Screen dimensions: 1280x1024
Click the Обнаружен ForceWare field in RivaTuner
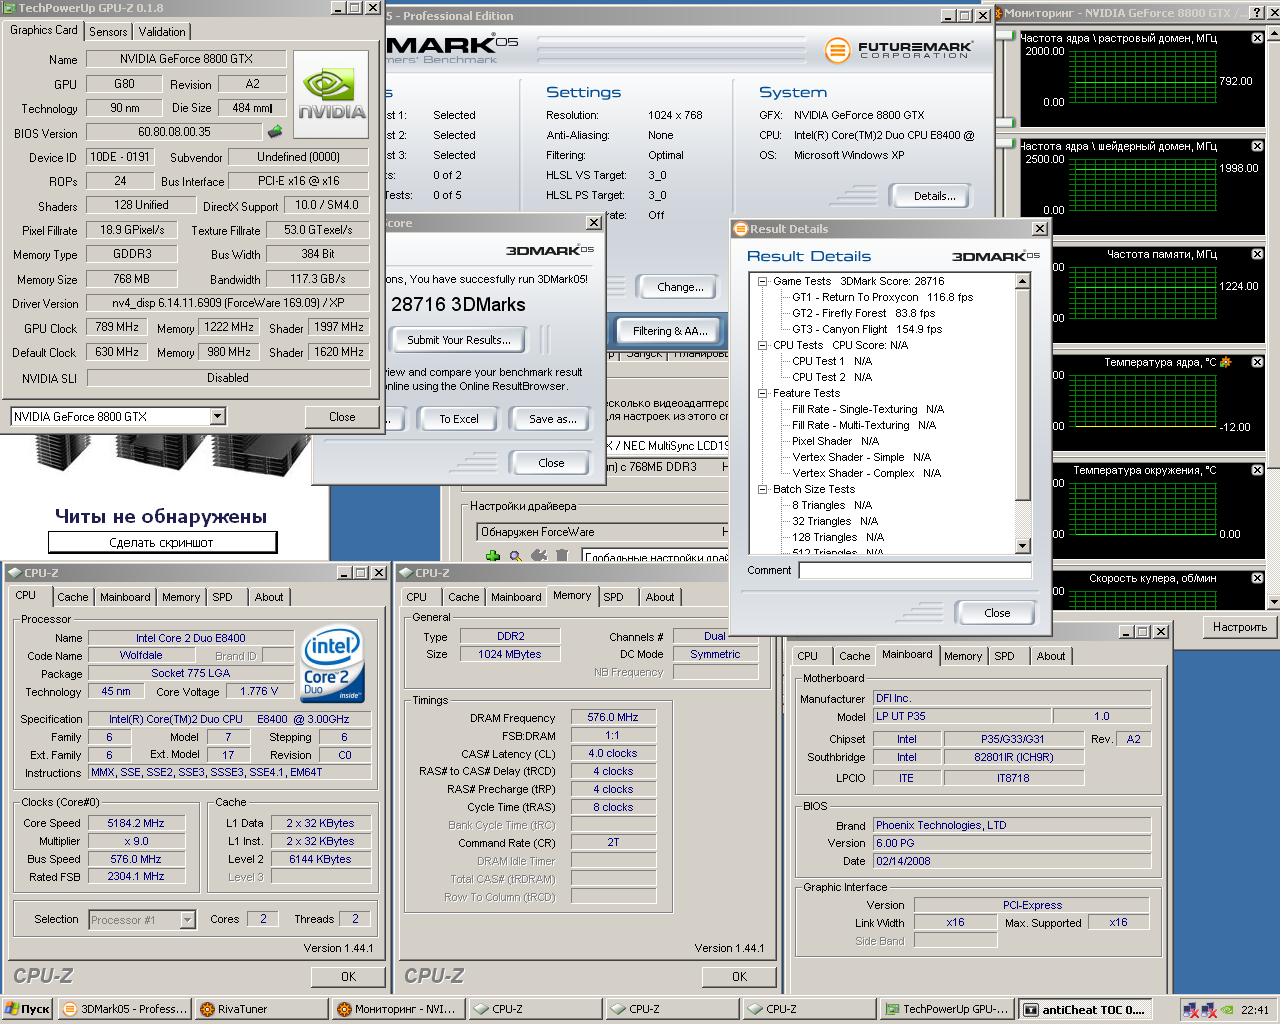(600, 532)
